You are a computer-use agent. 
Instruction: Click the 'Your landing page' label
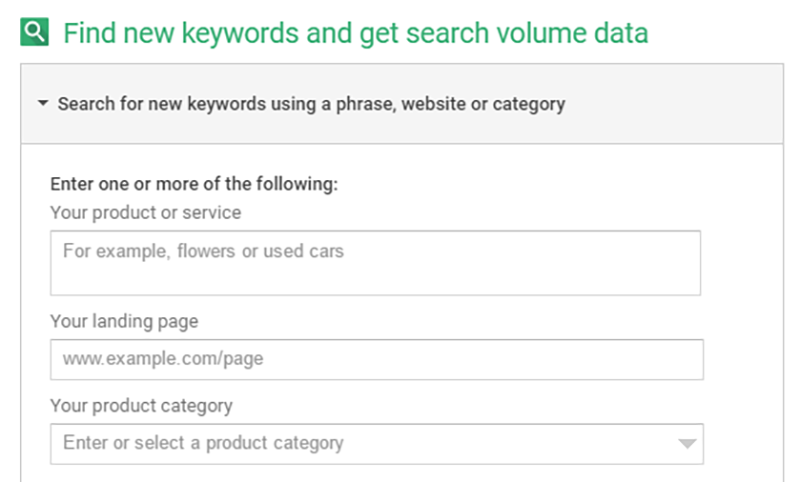pyautogui.click(x=124, y=321)
